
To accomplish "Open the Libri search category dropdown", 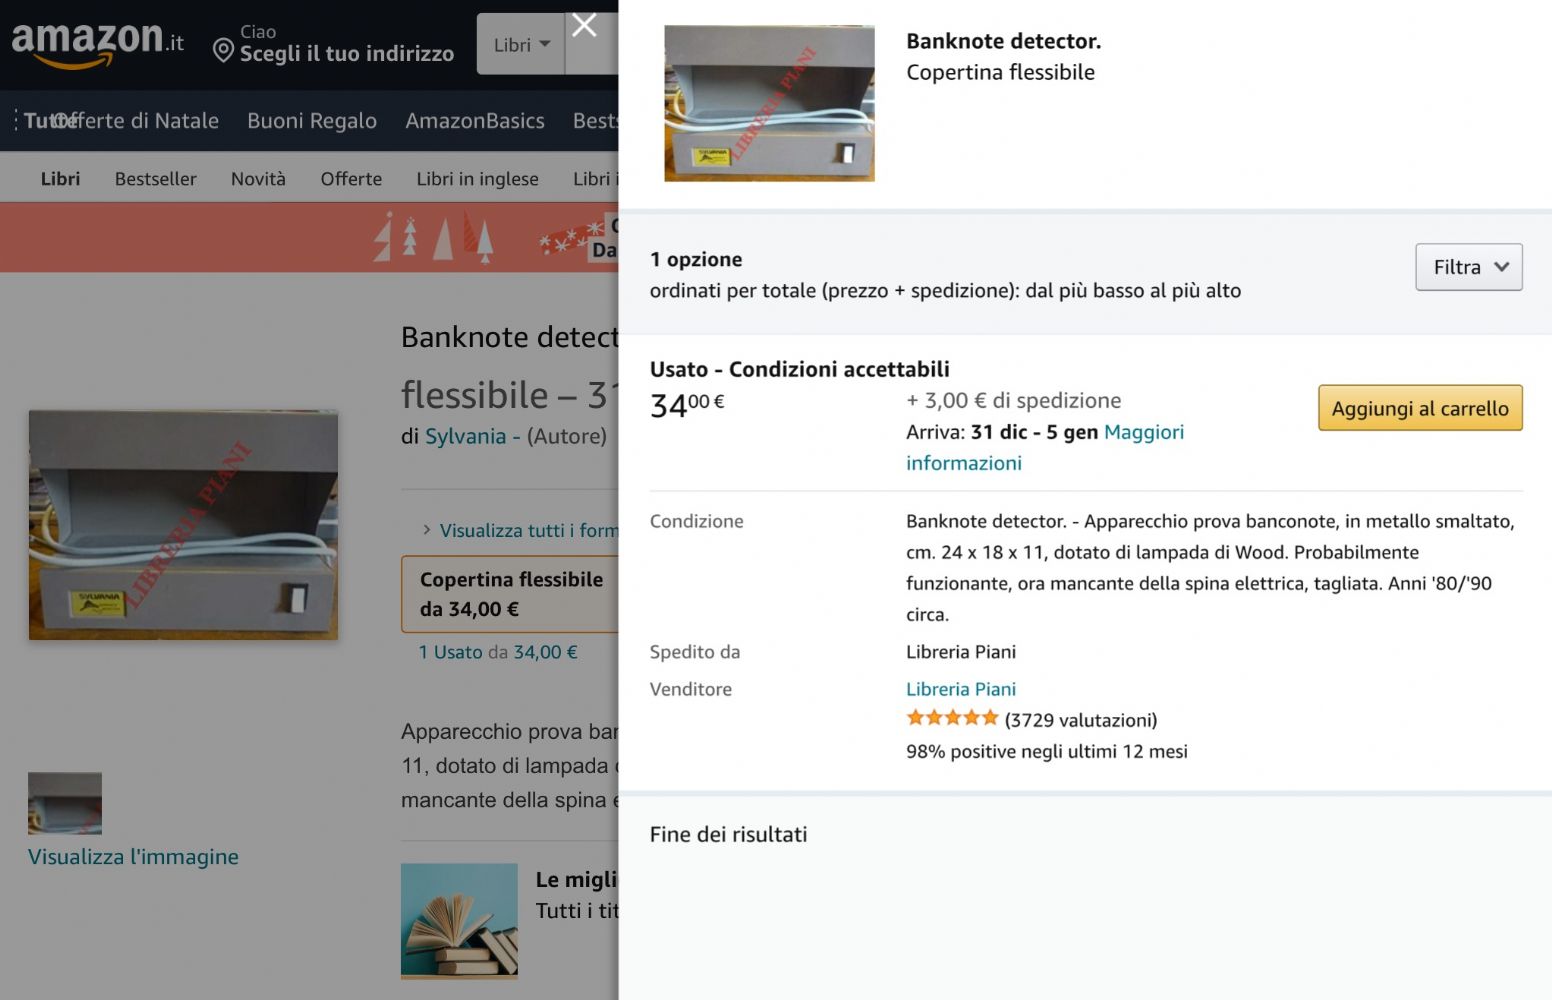I will coord(521,44).
